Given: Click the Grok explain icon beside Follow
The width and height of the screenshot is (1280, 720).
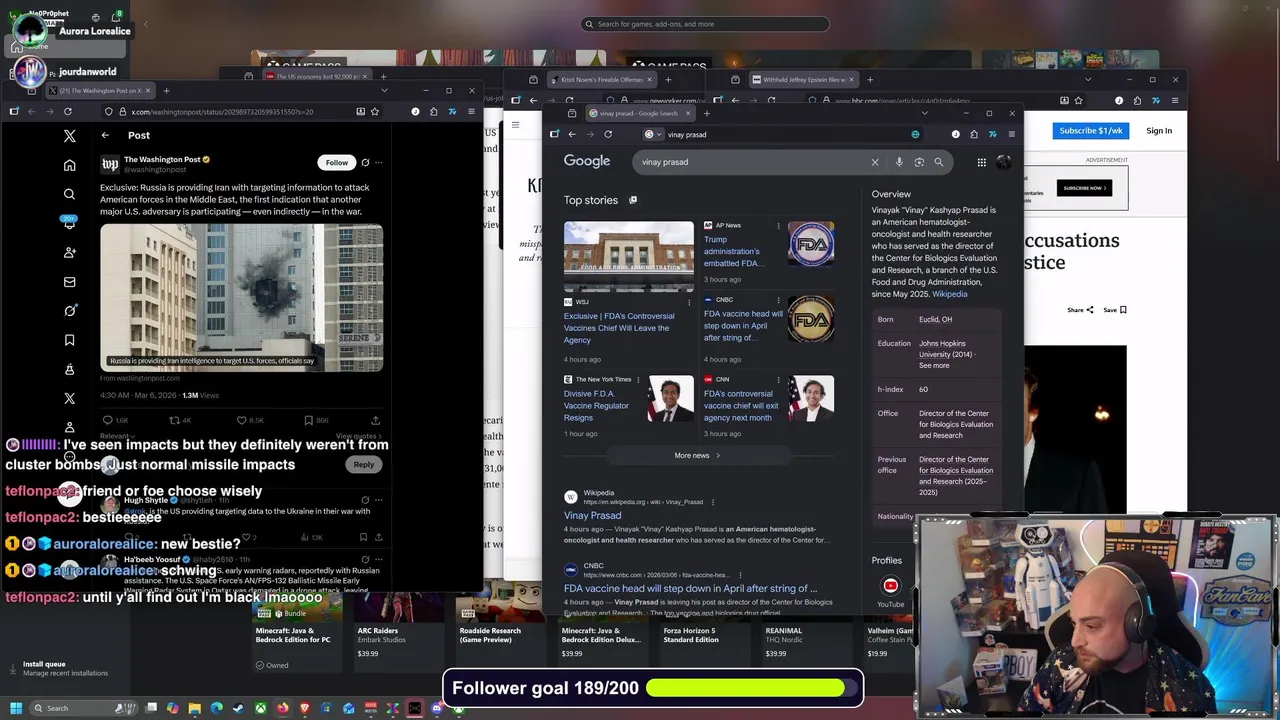Looking at the screenshot, I should click(365, 162).
